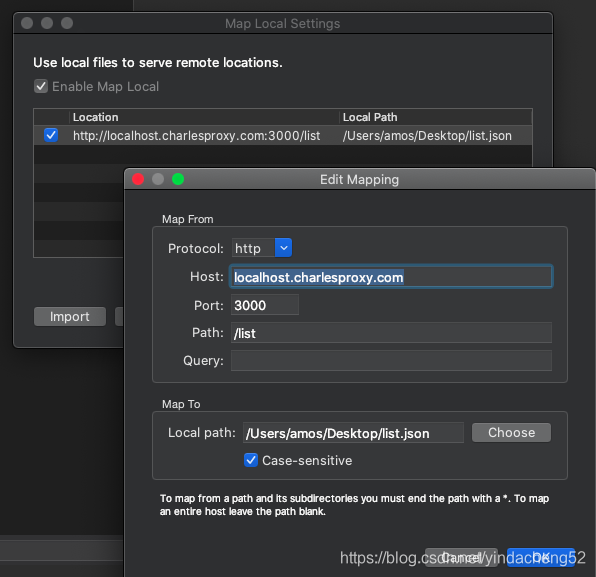Click the green zoom button of Edit Mapping

click(178, 179)
